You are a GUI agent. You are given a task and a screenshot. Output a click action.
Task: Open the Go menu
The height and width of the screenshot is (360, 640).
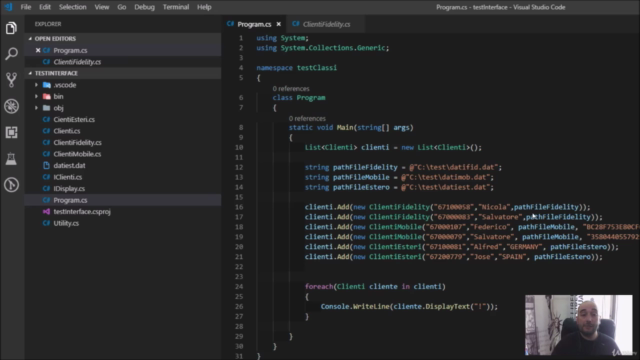(122, 7)
